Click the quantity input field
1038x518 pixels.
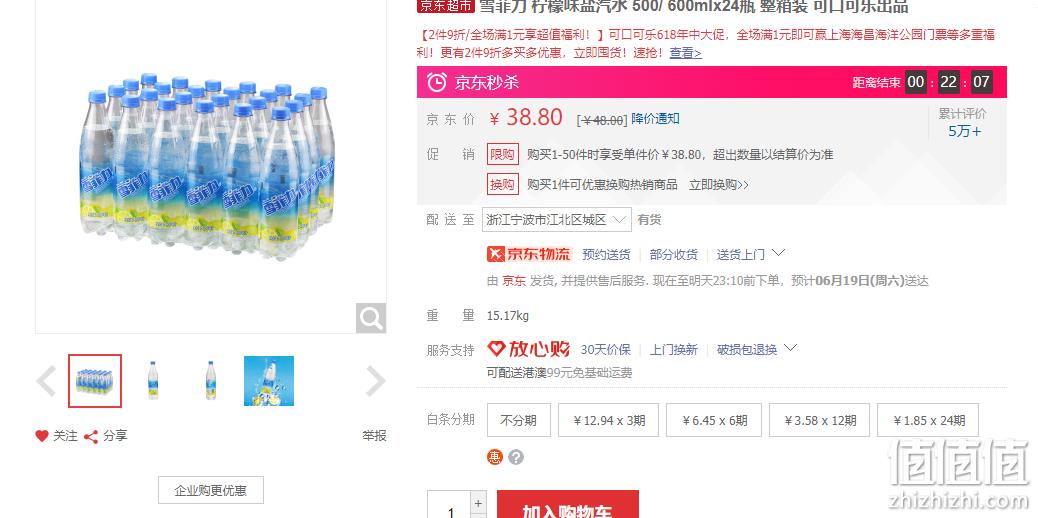point(449,505)
